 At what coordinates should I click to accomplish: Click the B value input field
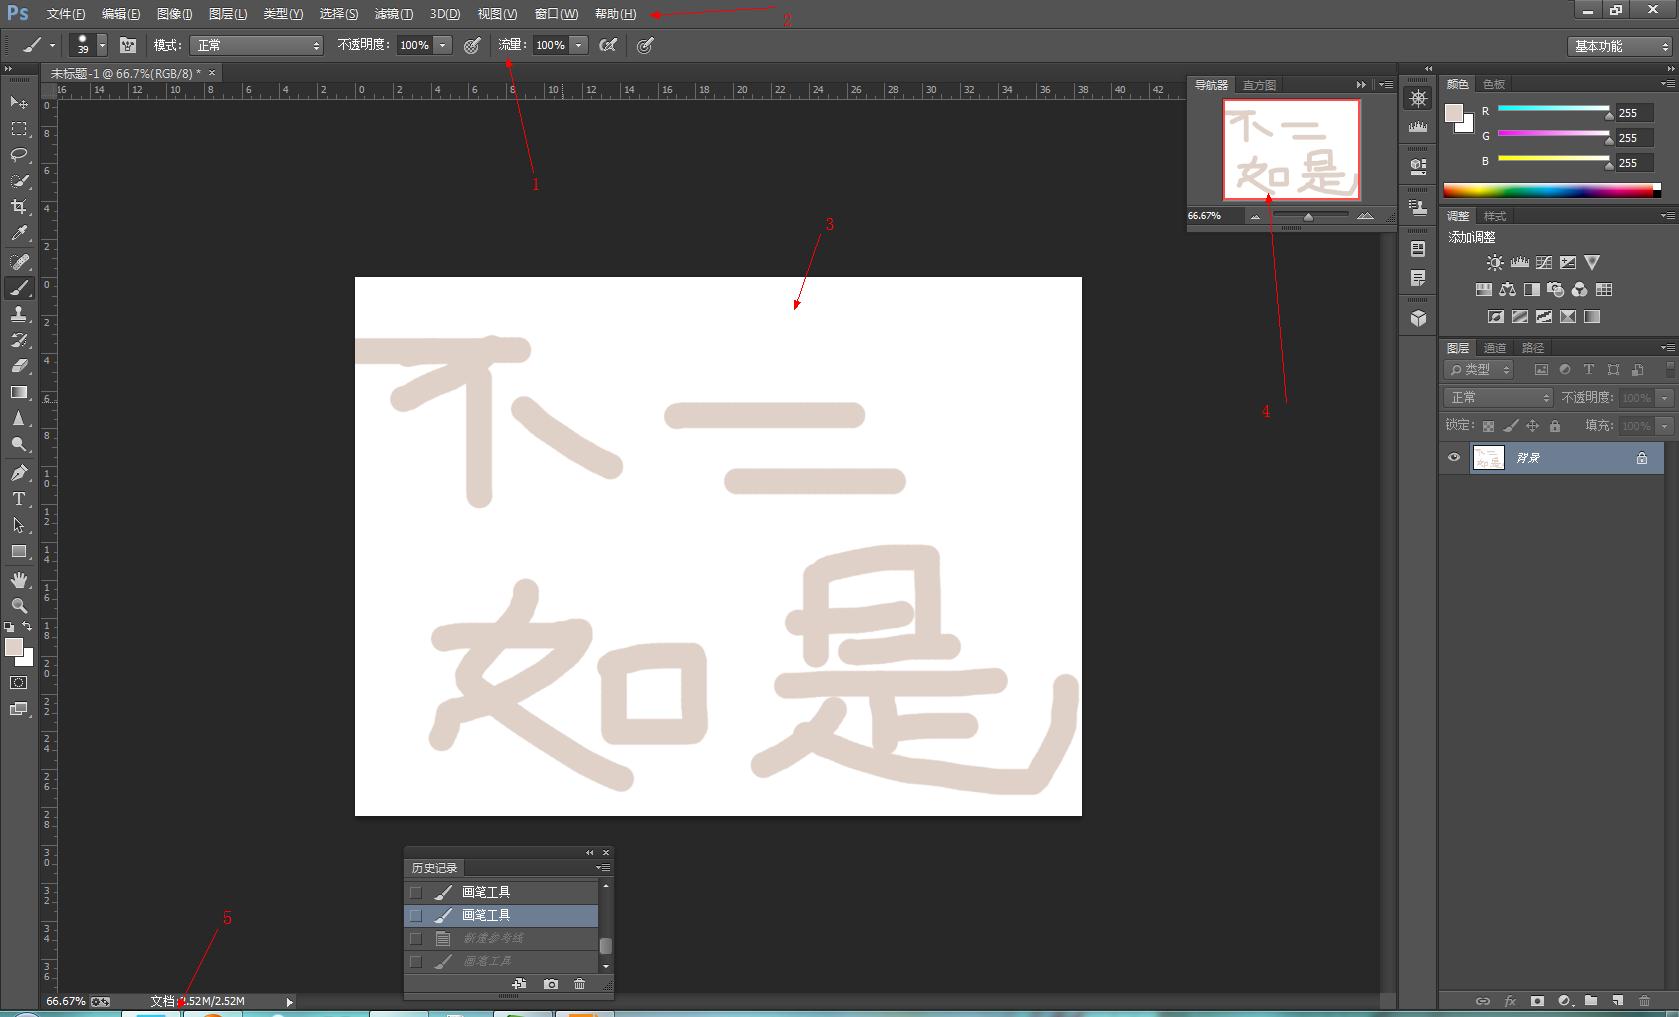click(1634, 163)
